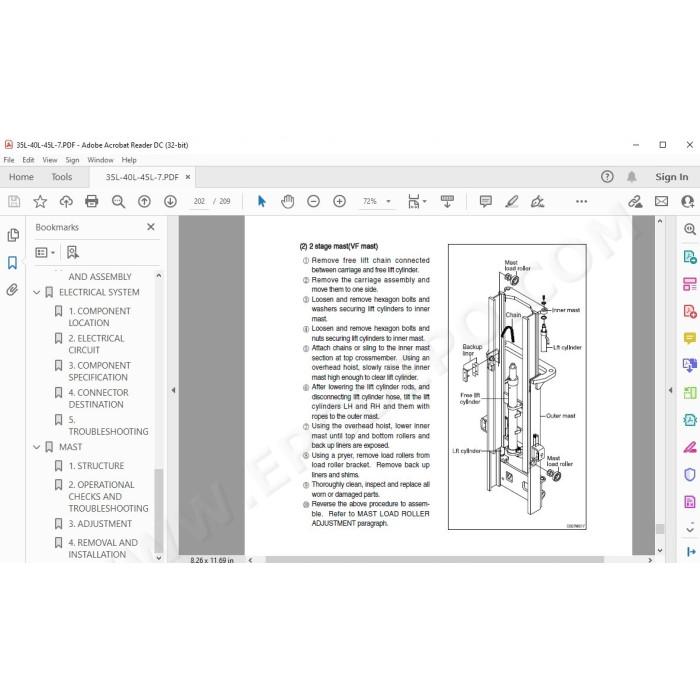Open bookmark 4. CONNECTOR DESTINATION

tap(98, 399)
